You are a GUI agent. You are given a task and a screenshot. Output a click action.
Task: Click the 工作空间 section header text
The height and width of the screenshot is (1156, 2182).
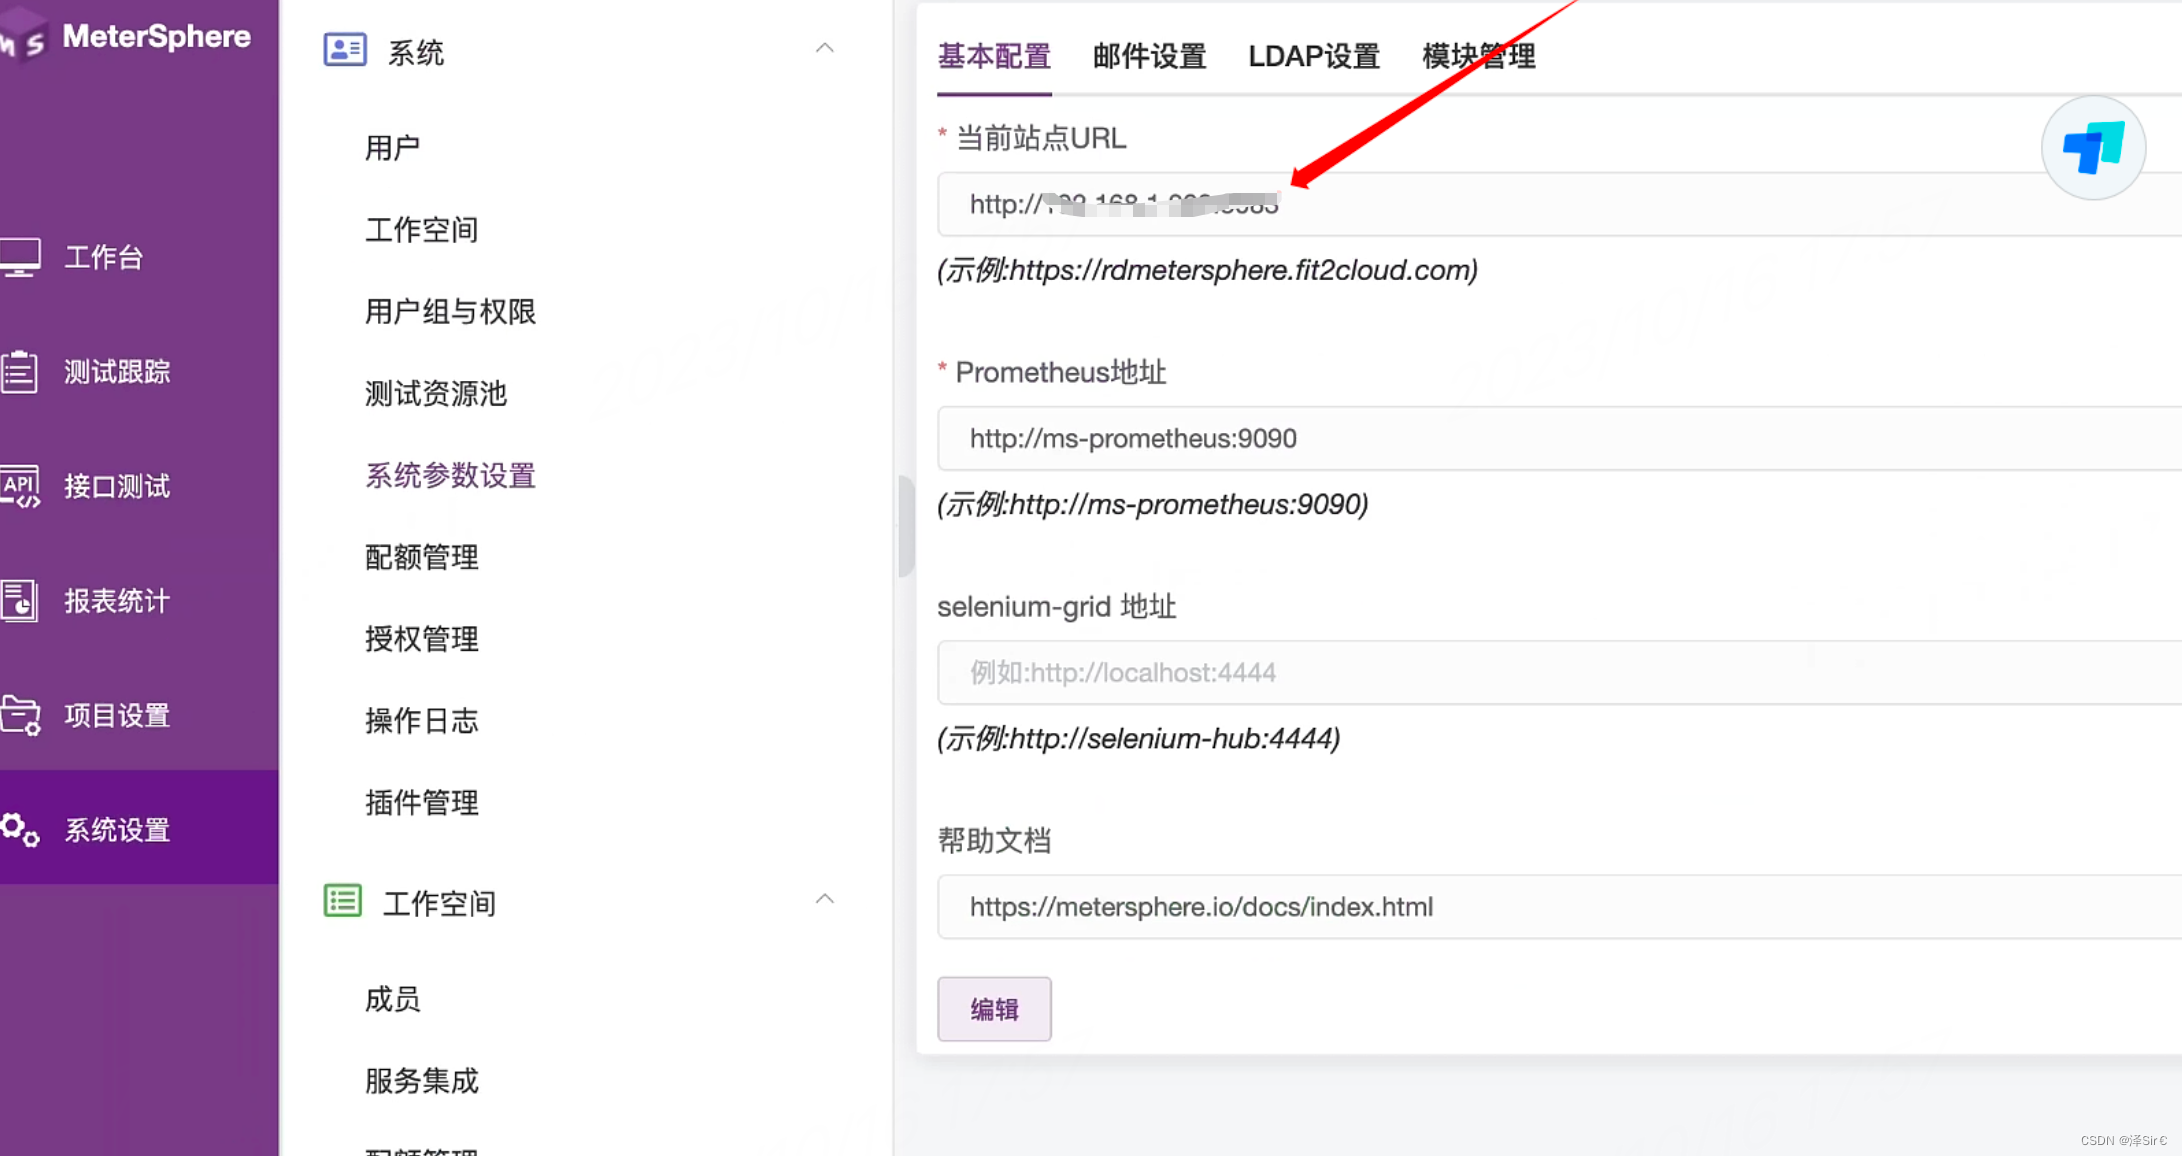440,904
